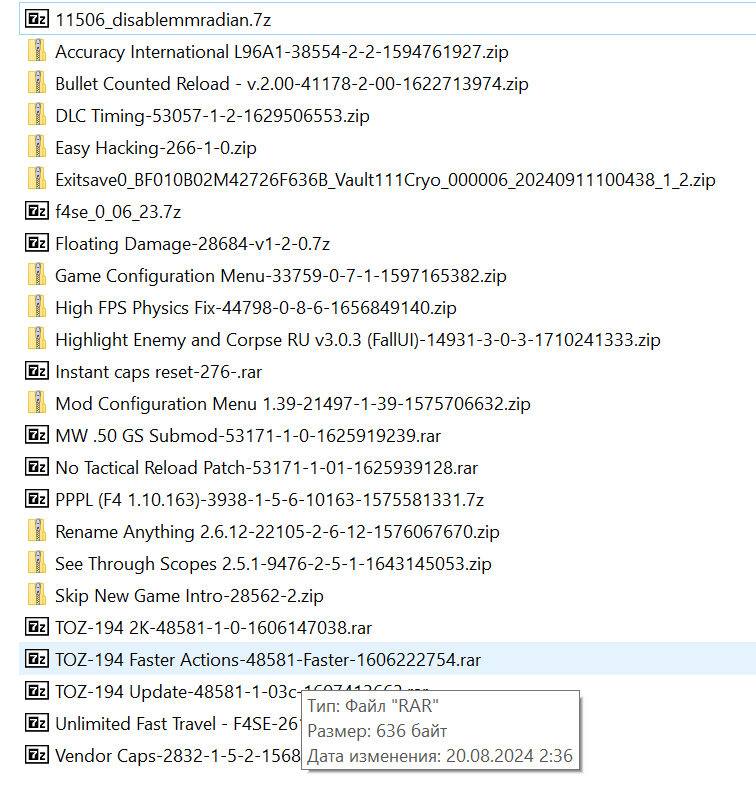
Task: Select Game Configuration Menu-33759-0-7-1 zip name
Action: pyautogui.click(x=281, y=276)
